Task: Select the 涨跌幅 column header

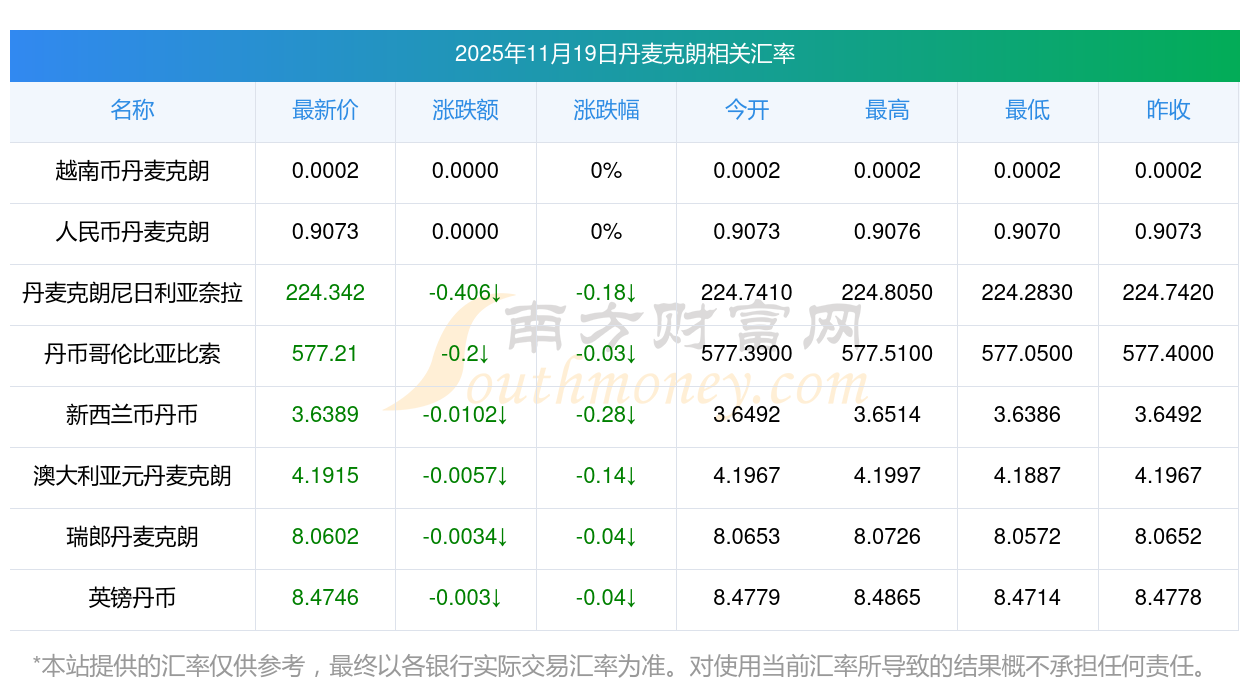Action: point(606,110)
